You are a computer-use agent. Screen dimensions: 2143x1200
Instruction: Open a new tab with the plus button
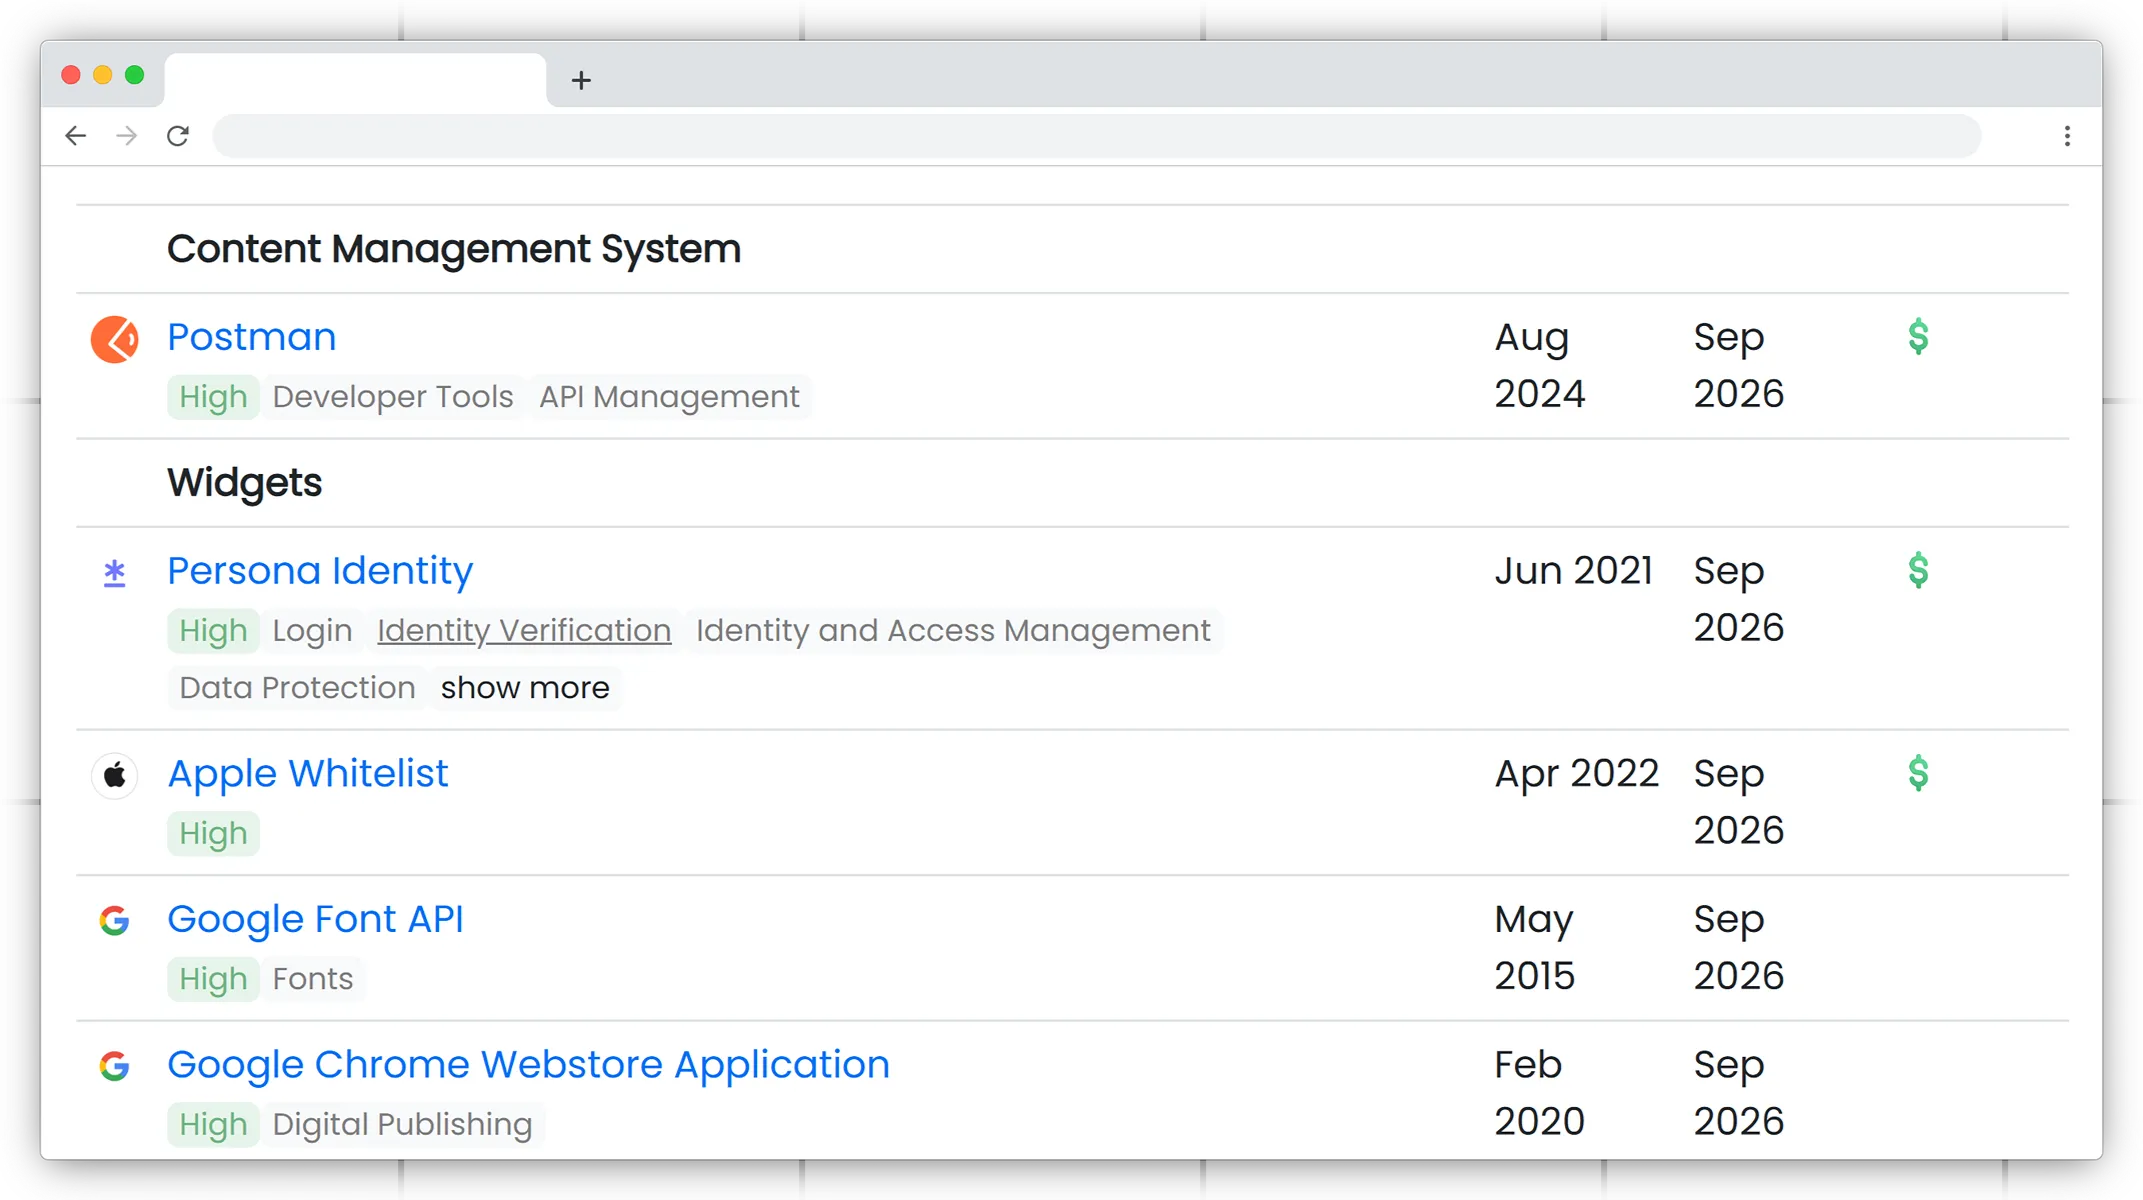[581, 80]
